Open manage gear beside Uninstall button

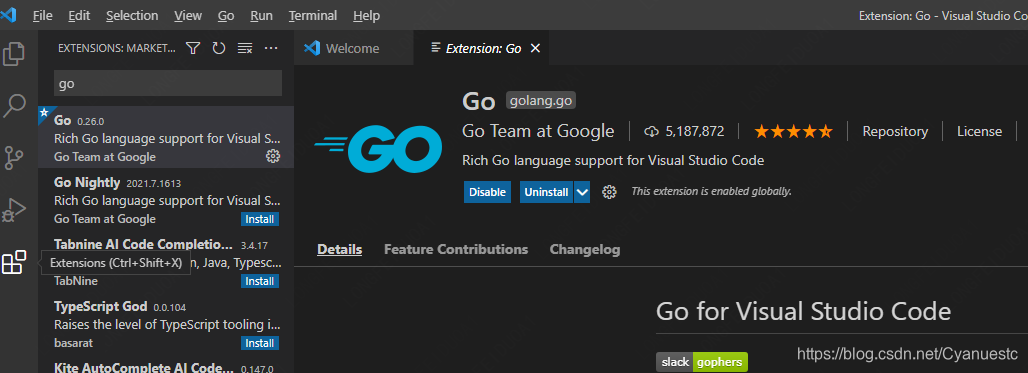pos(609,192)
